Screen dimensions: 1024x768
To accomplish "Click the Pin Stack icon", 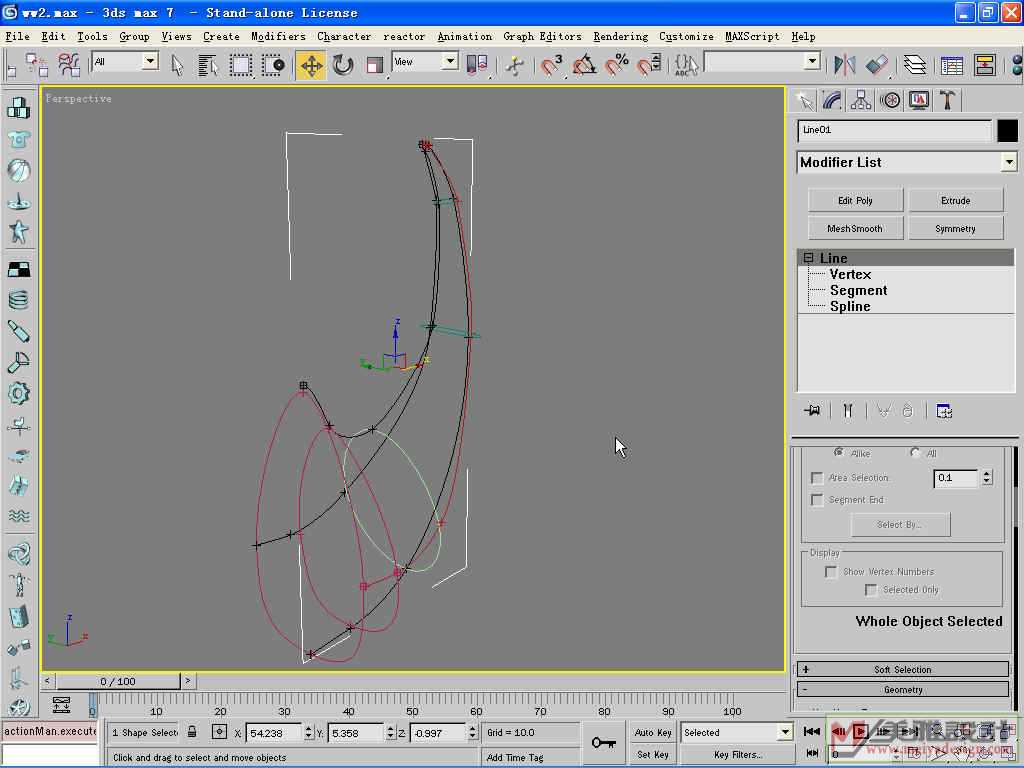I will coord(813,411).
